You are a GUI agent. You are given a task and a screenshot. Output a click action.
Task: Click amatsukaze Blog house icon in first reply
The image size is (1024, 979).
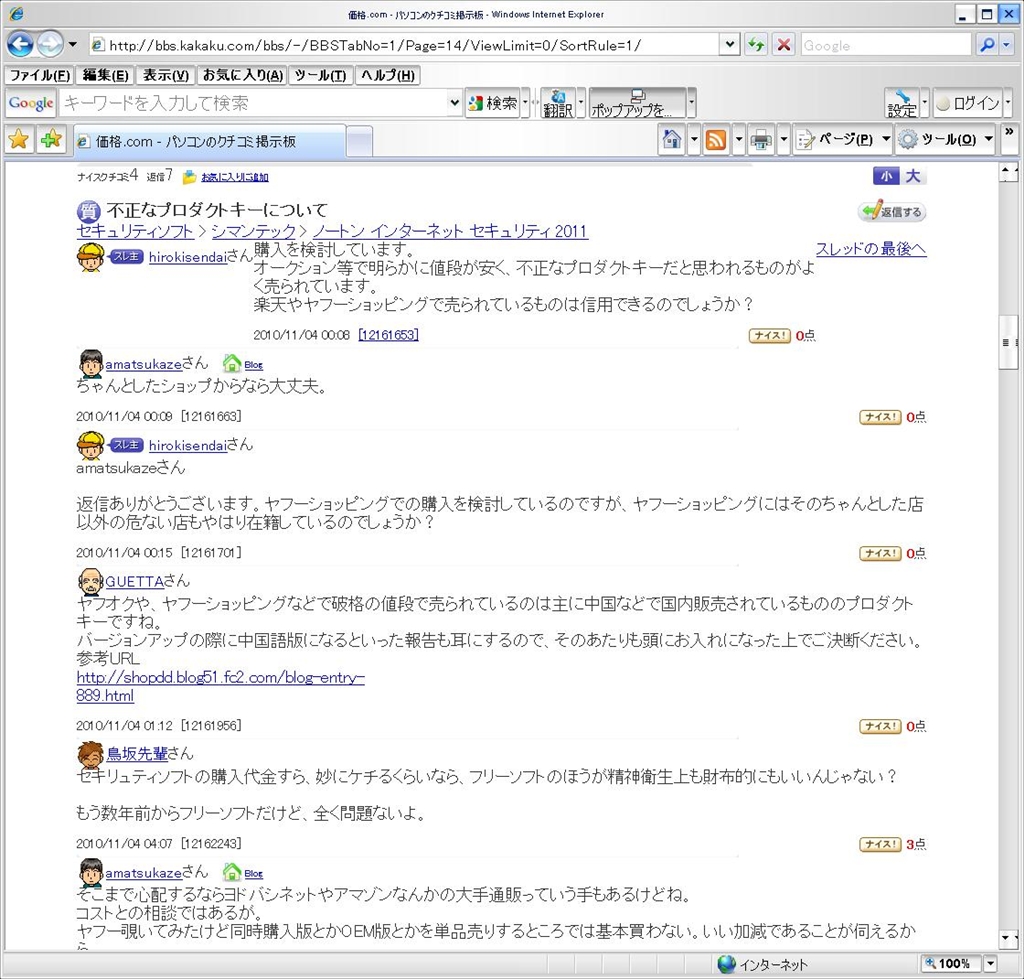(231, 363)
